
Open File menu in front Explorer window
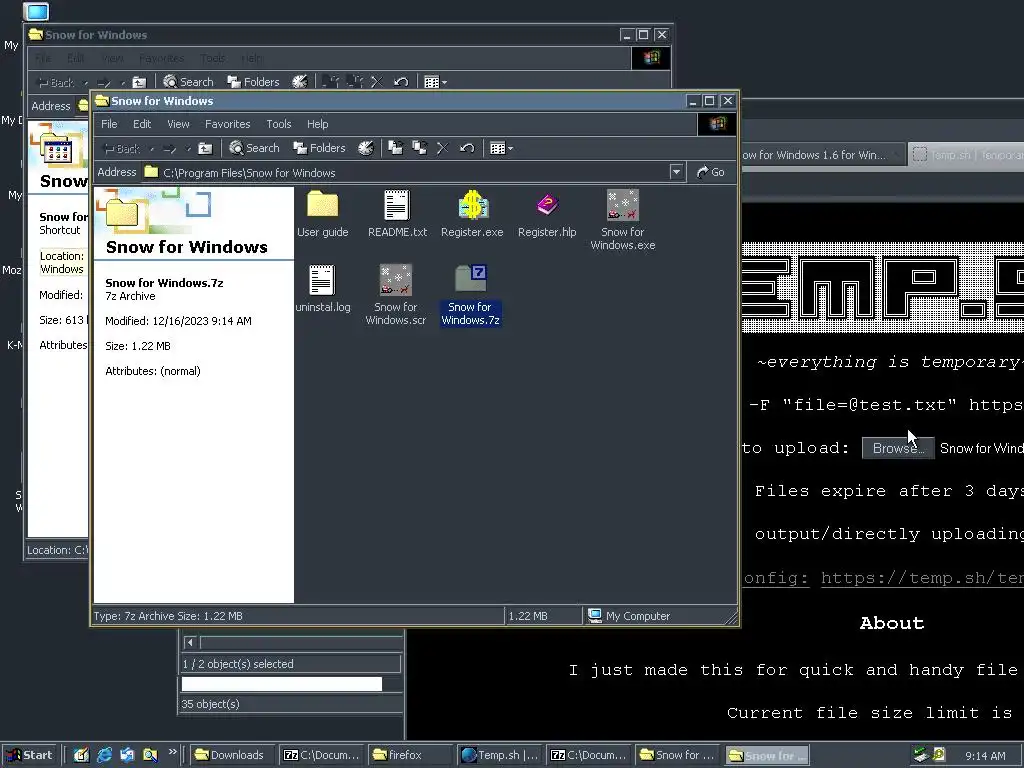click(x=109, y=124)
